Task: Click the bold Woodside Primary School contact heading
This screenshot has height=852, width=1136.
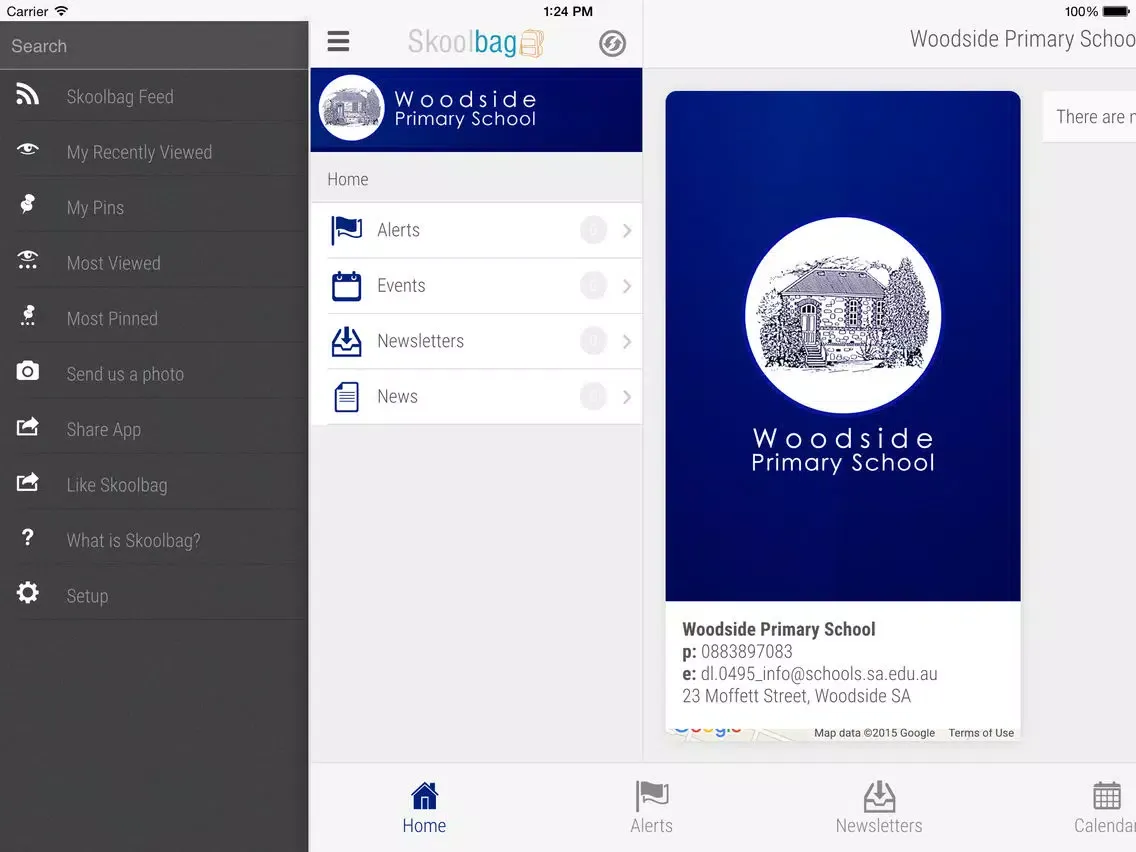Action: pos(779,629)
